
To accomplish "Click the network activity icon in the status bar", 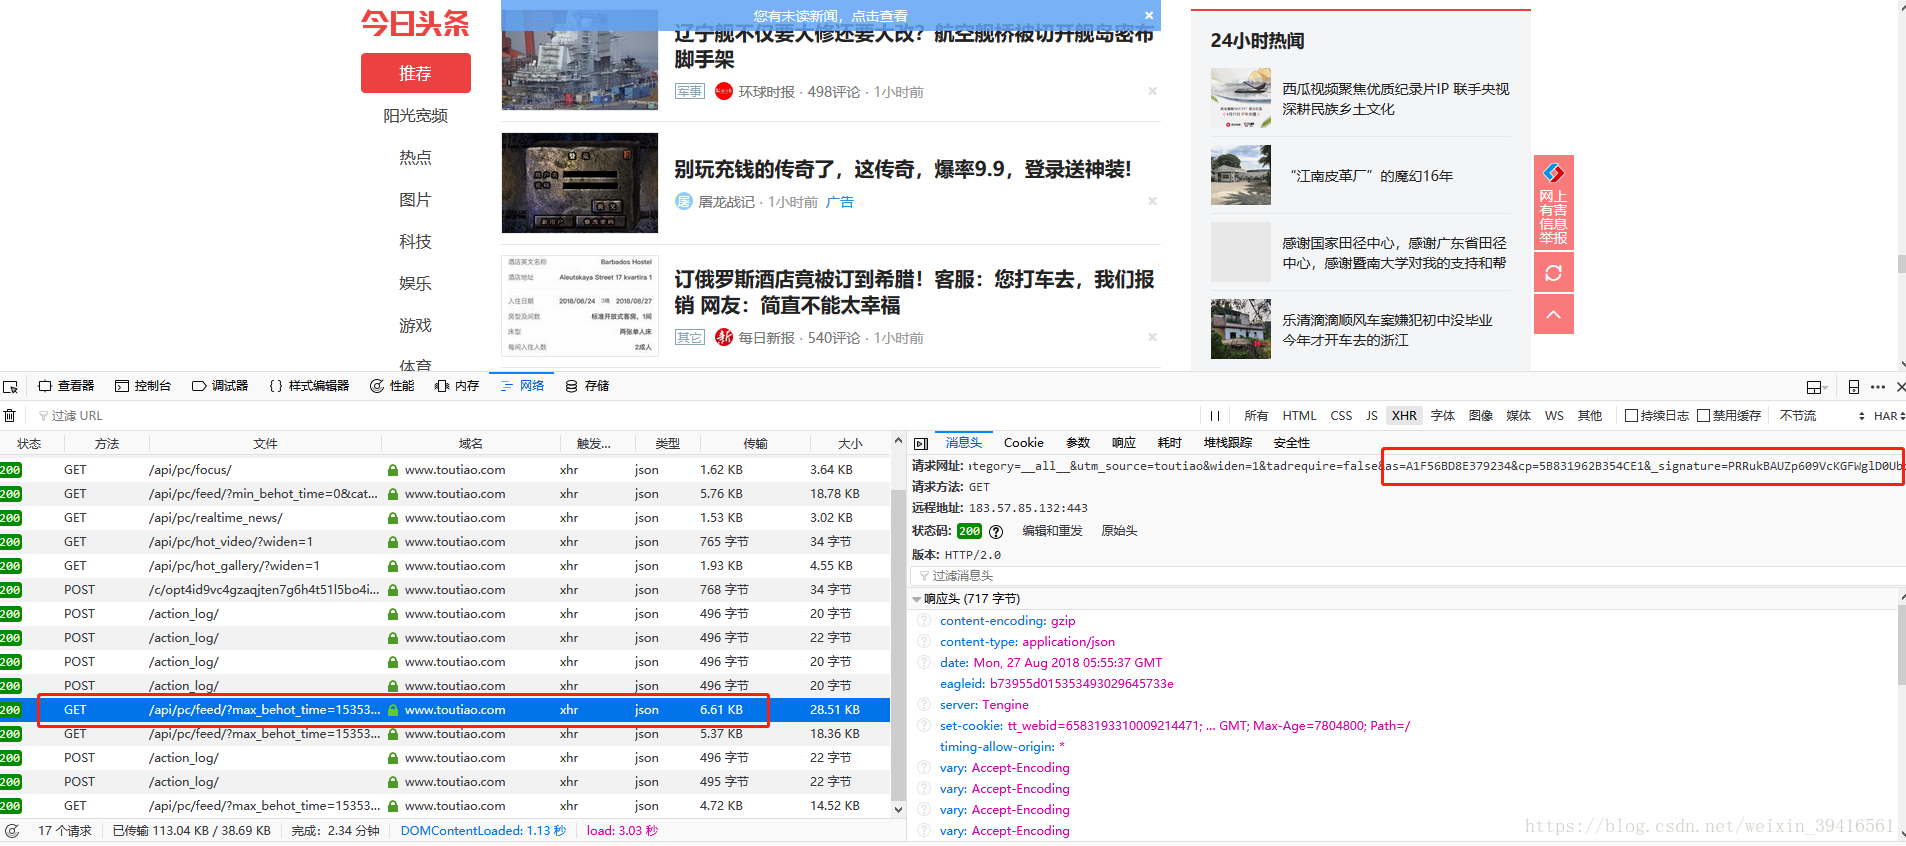I will click(12, 831).
